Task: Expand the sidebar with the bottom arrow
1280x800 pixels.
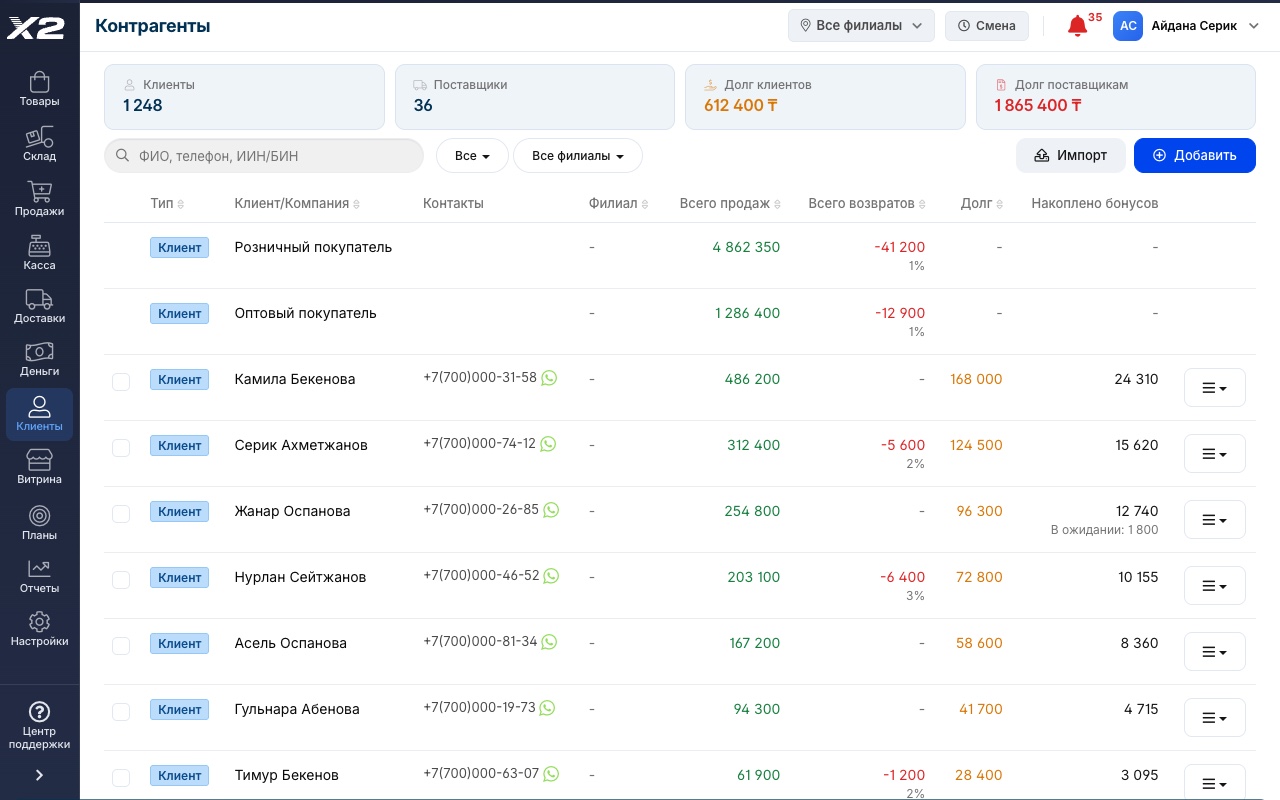Action: click(39, 775)
